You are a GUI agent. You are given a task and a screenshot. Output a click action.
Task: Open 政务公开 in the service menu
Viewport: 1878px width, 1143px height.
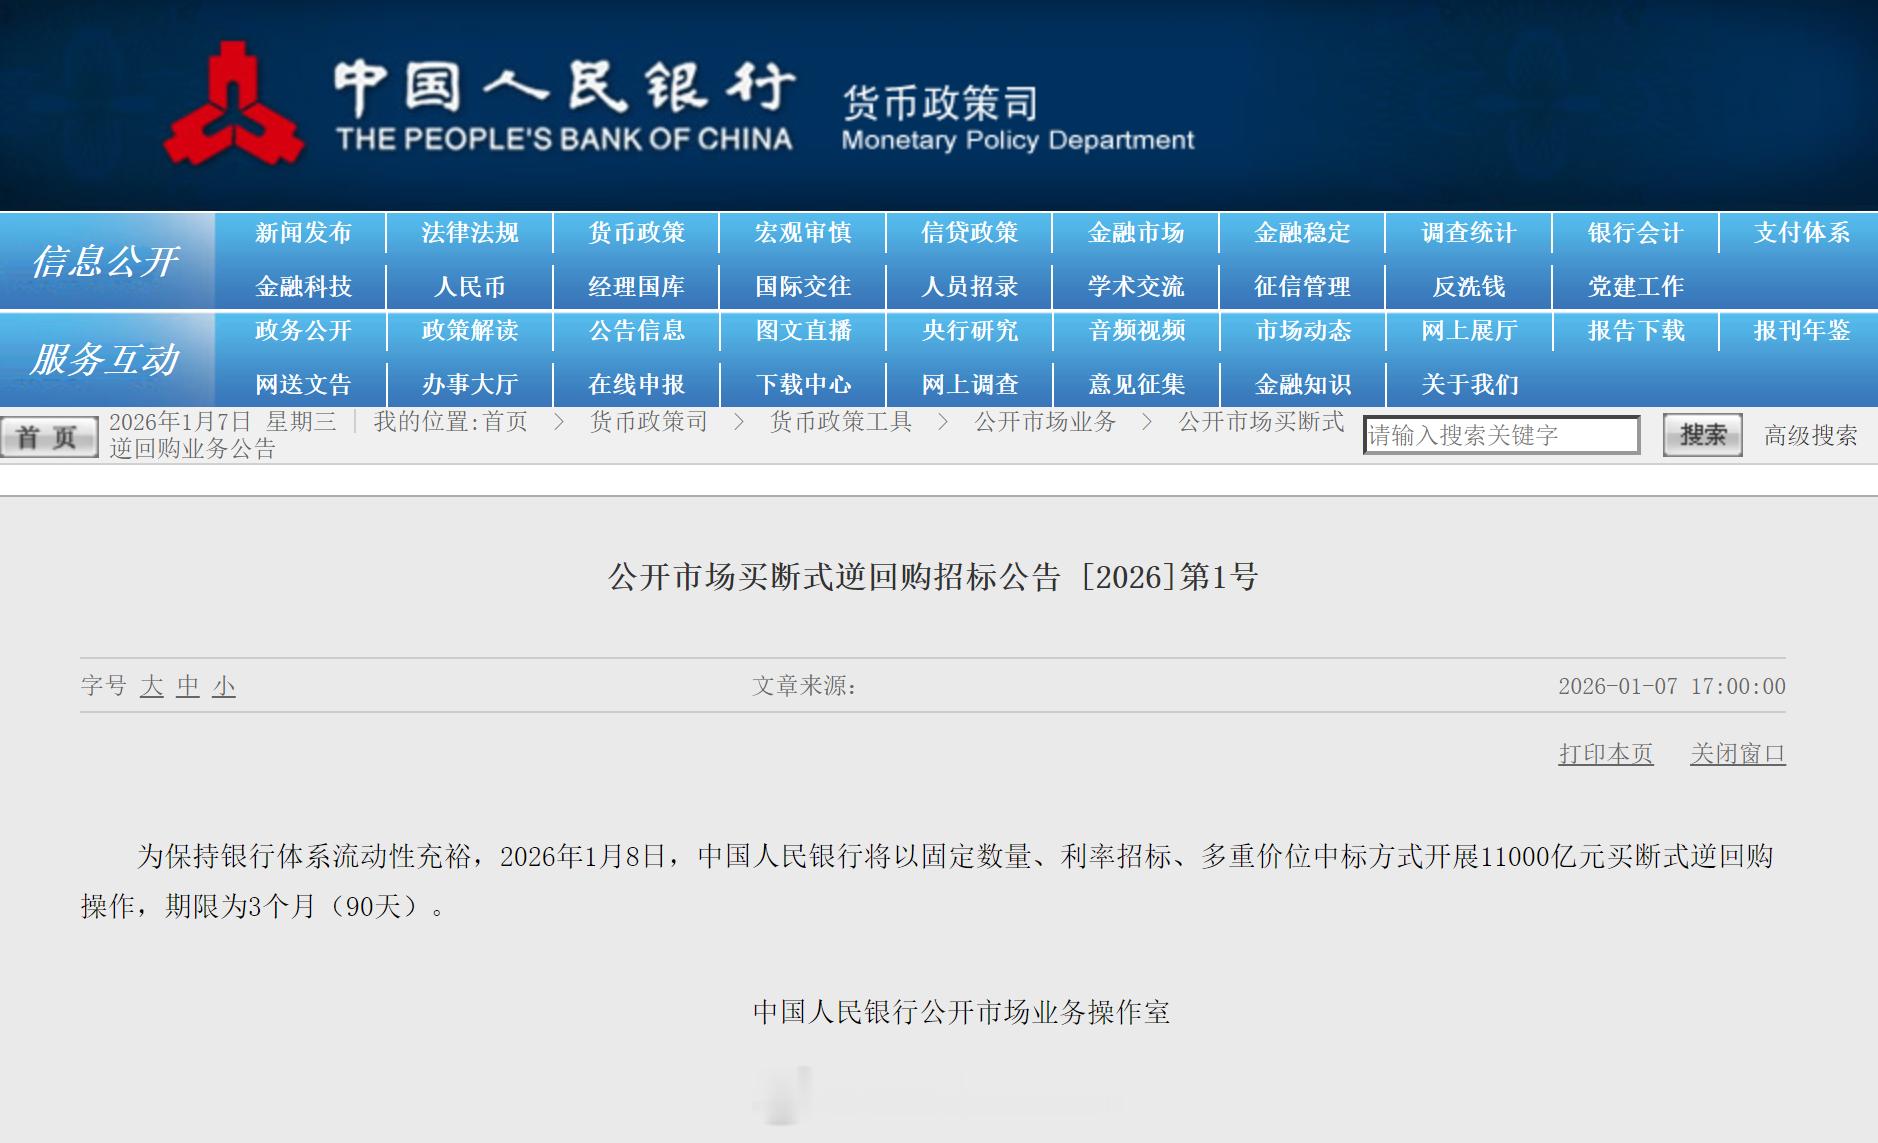303,331
